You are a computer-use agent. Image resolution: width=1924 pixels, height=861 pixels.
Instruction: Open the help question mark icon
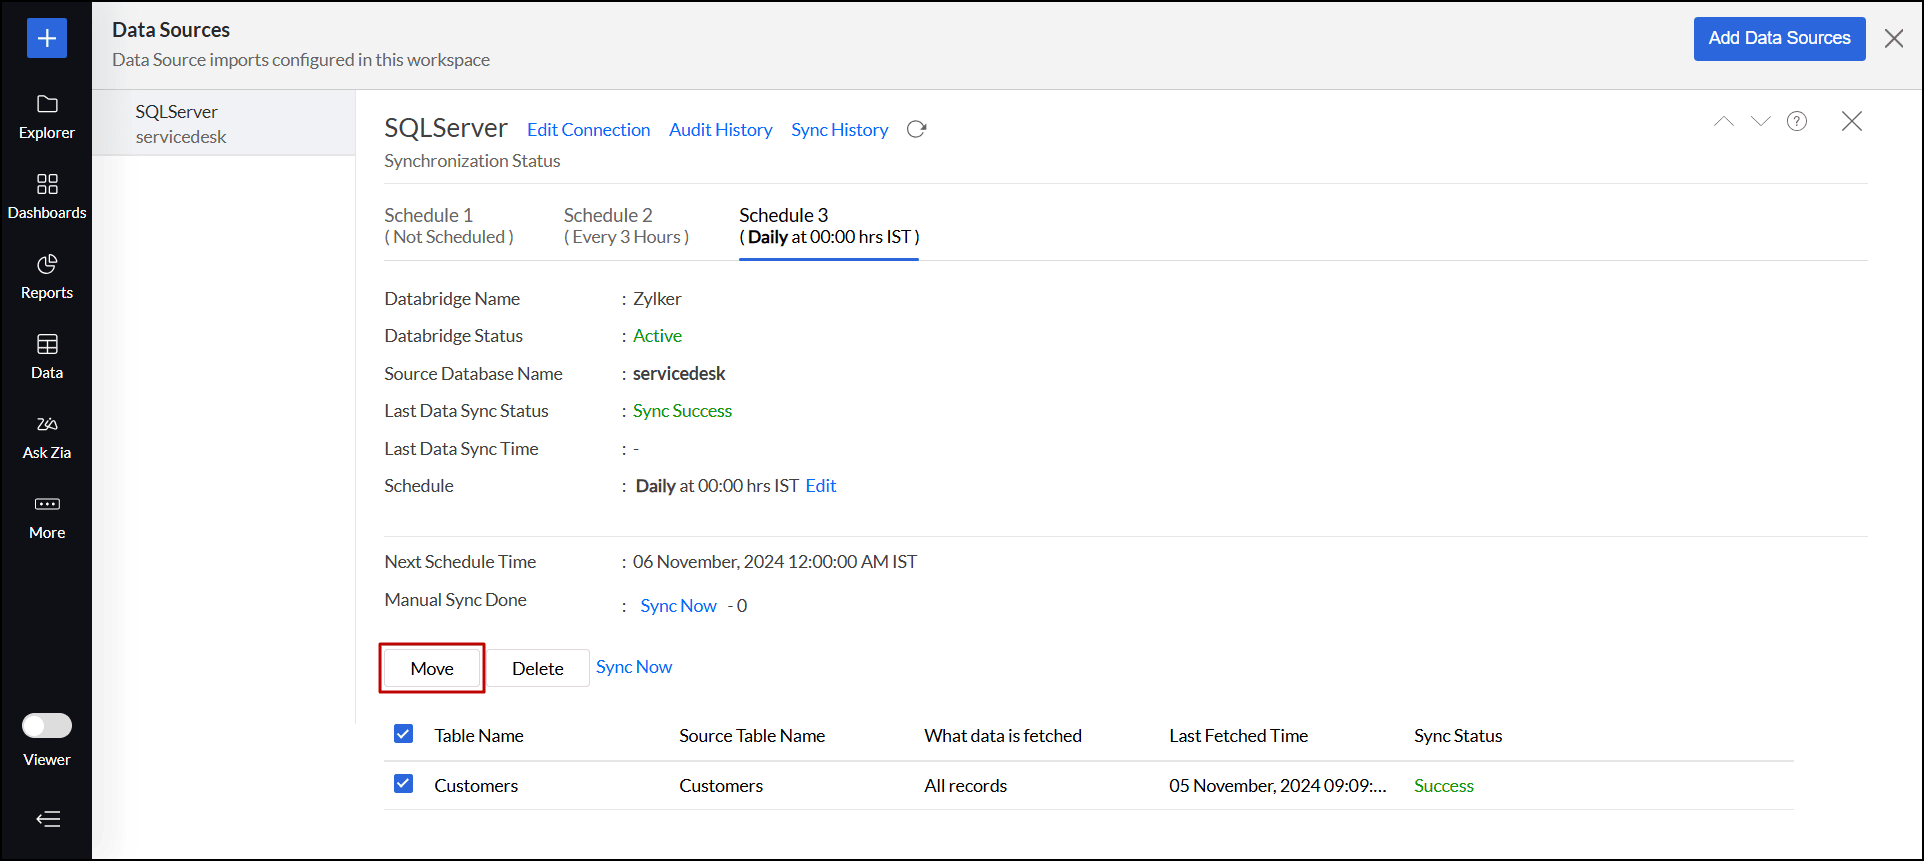(1797, 121)
